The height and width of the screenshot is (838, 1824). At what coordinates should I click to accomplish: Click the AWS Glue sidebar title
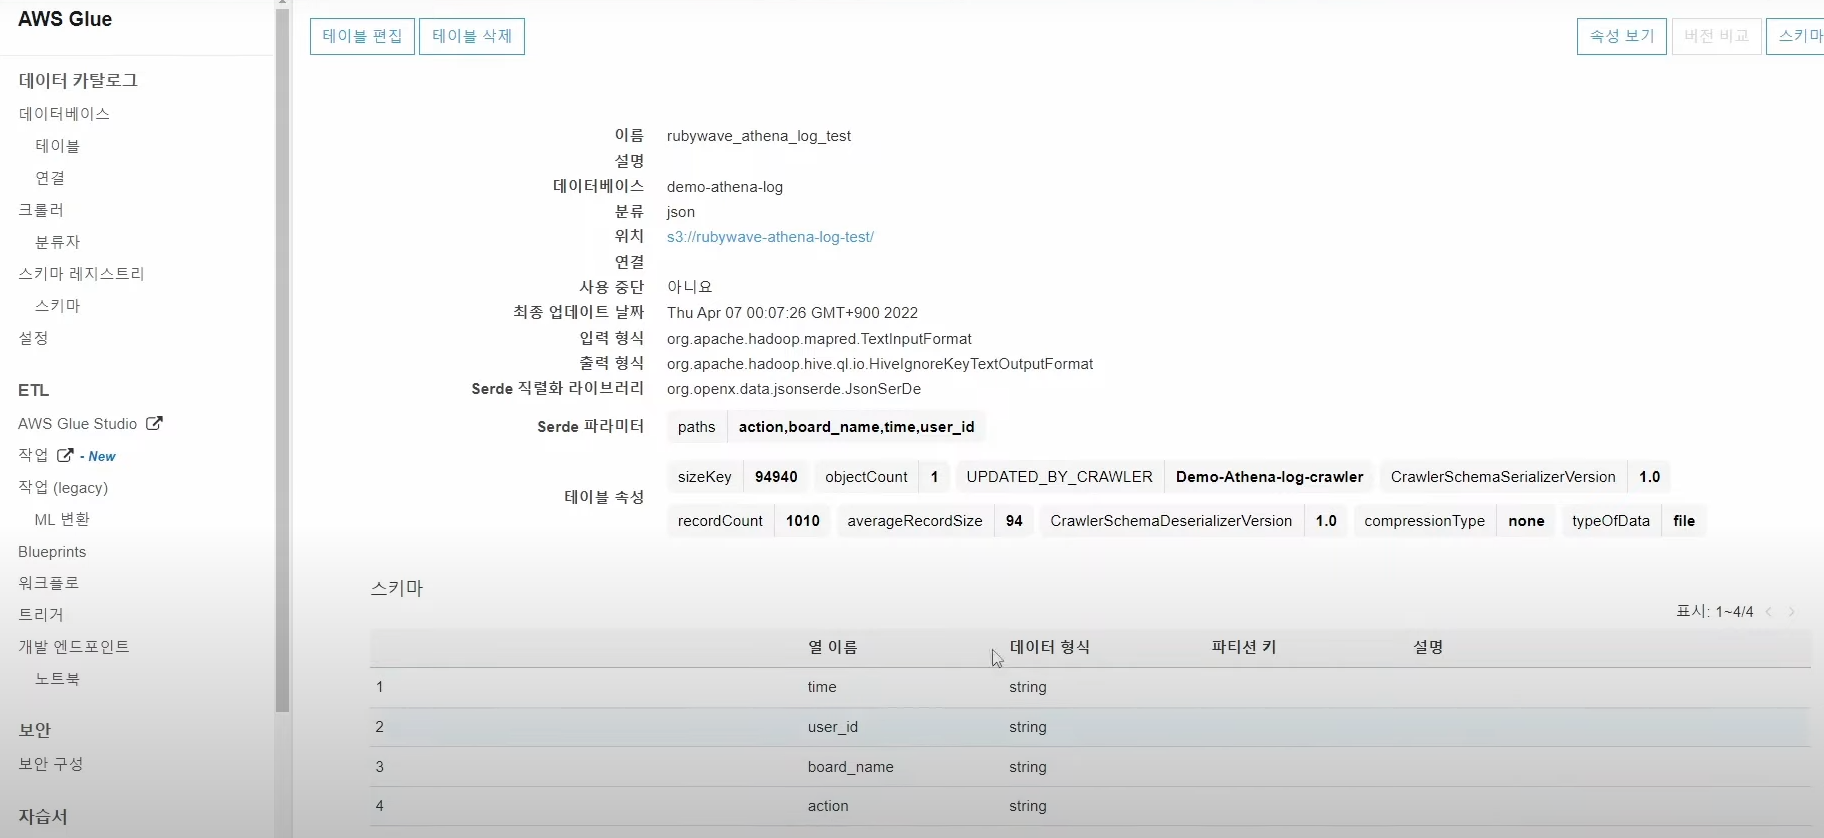tap(65, 19)
